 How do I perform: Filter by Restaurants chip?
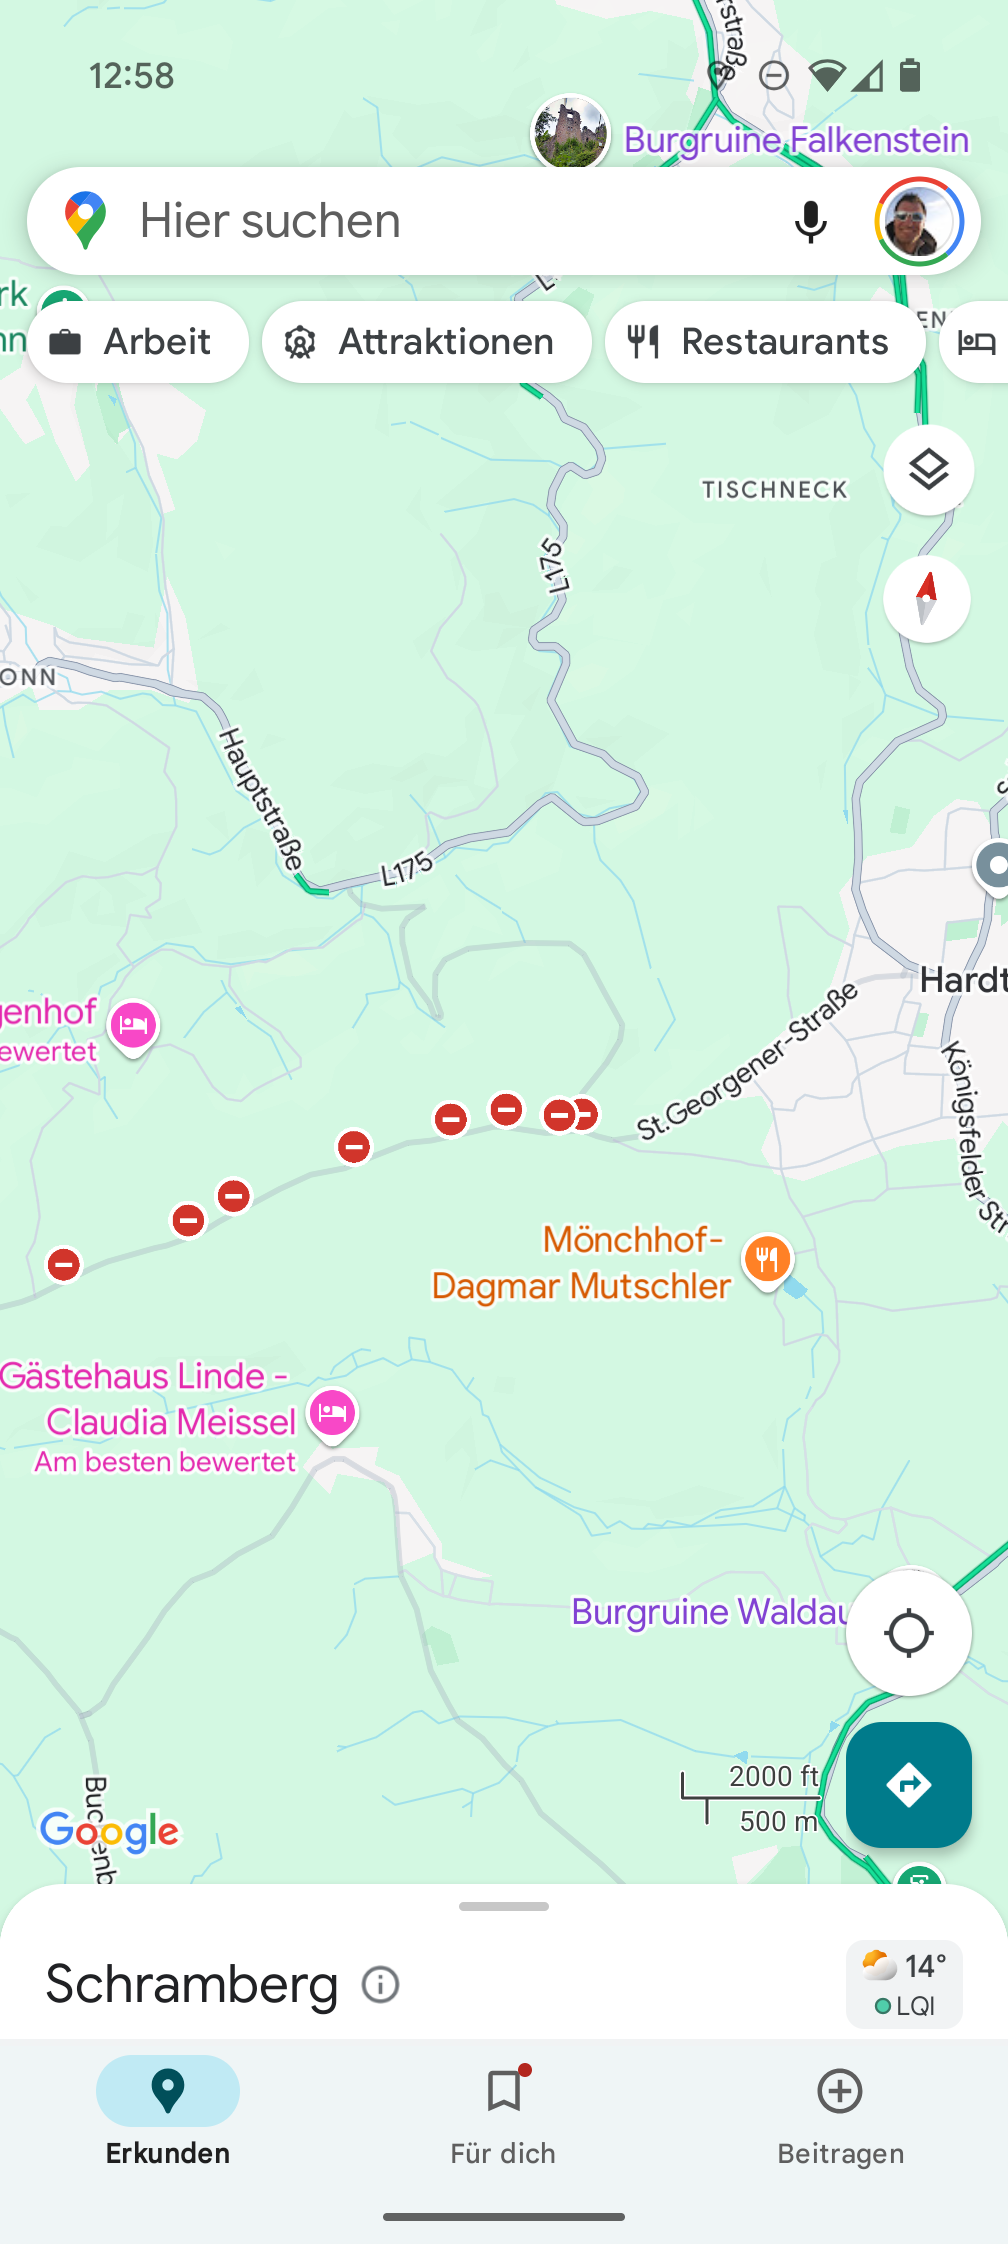(x=765, y=342)
